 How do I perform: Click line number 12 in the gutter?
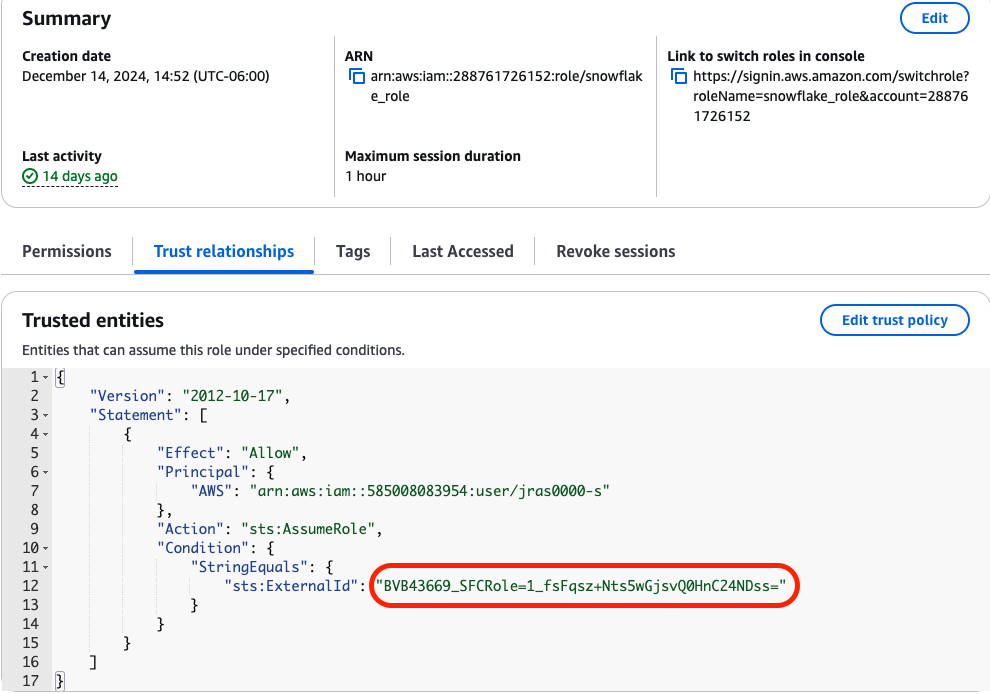pos(30,586)
